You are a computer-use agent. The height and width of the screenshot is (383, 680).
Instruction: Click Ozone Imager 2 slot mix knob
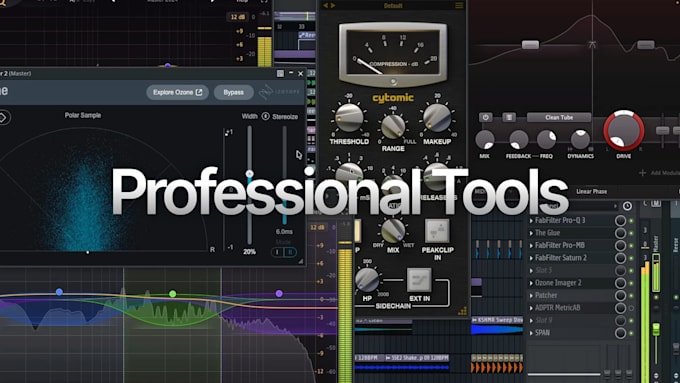coord(621,283)
